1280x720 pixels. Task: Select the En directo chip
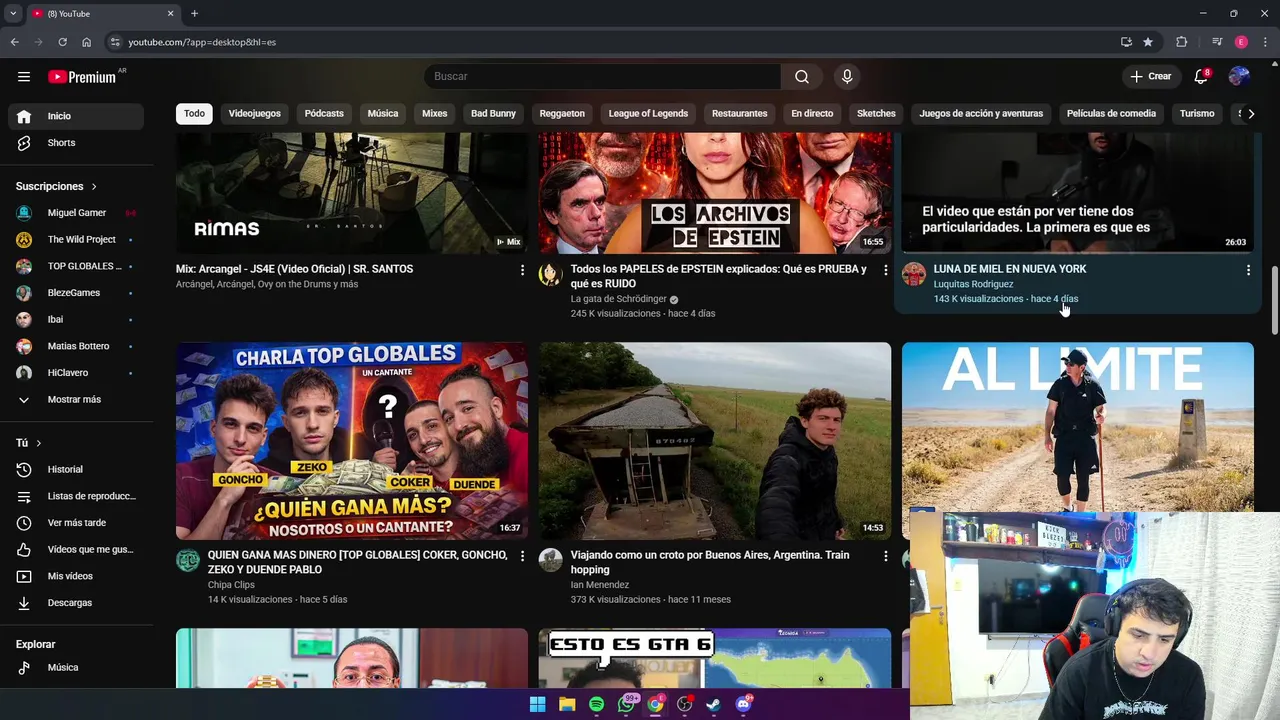click(812, 114)
